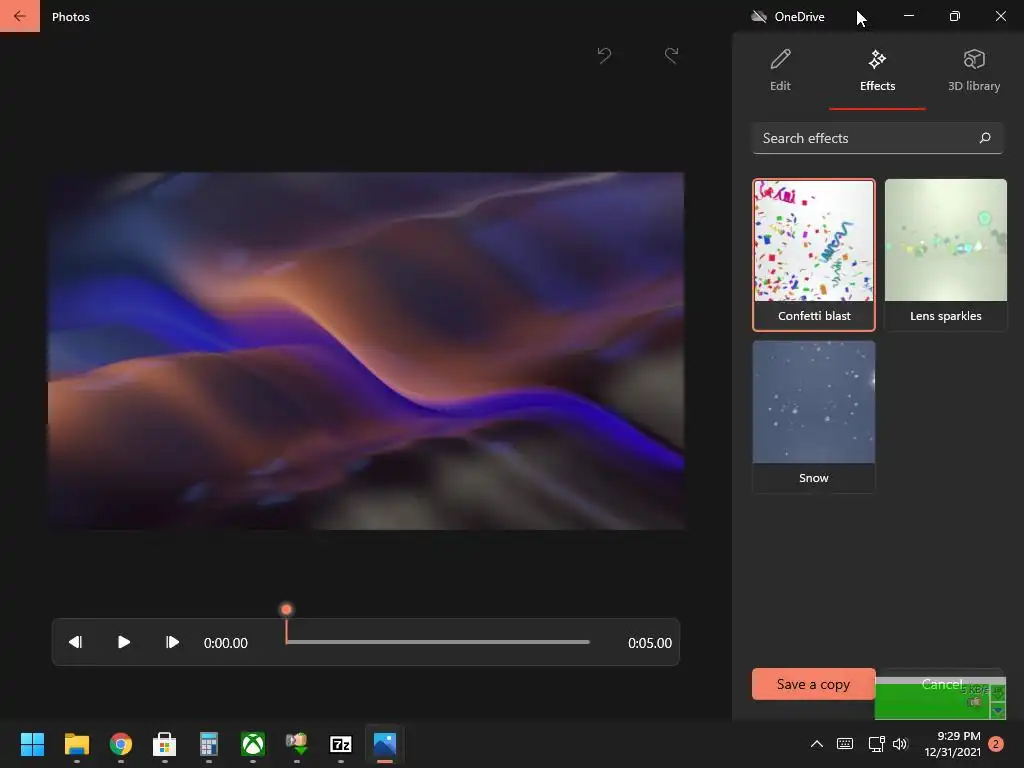Undo the last edit
This screenshot has height=768, width=1024.
[605, 56]
